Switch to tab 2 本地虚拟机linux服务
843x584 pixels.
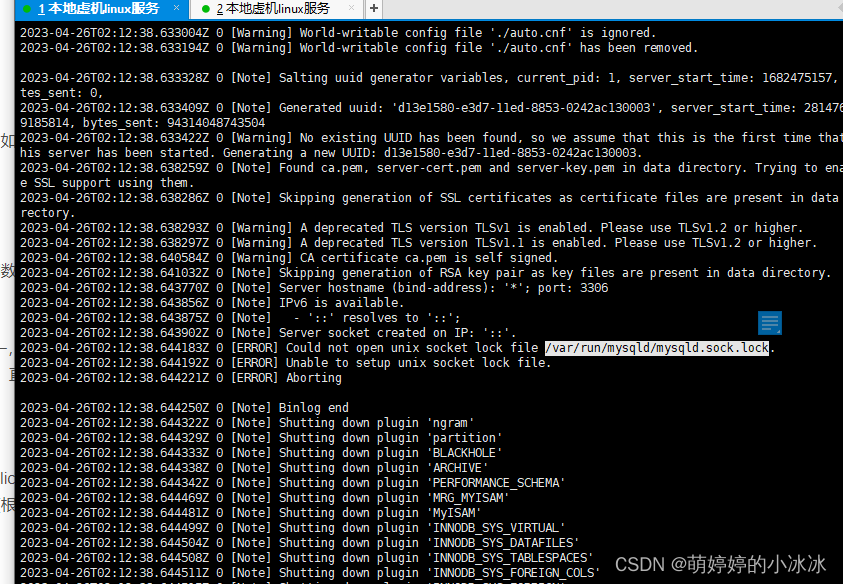point(265,9)
